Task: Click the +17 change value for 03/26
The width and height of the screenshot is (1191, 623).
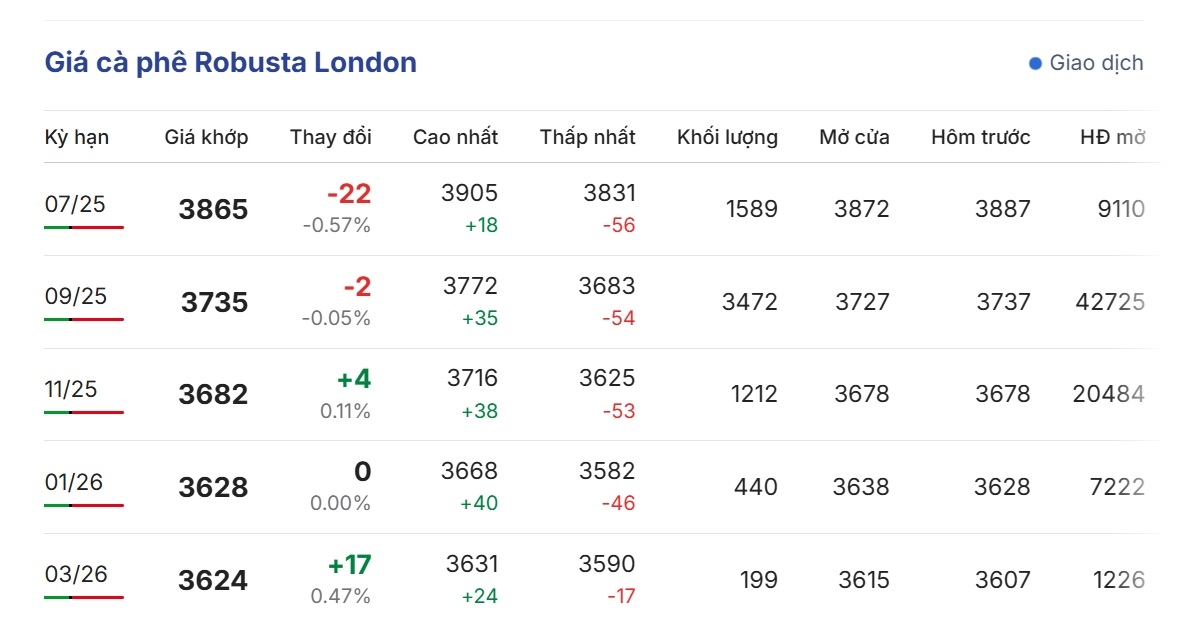Action: click(x=349, y=565)
